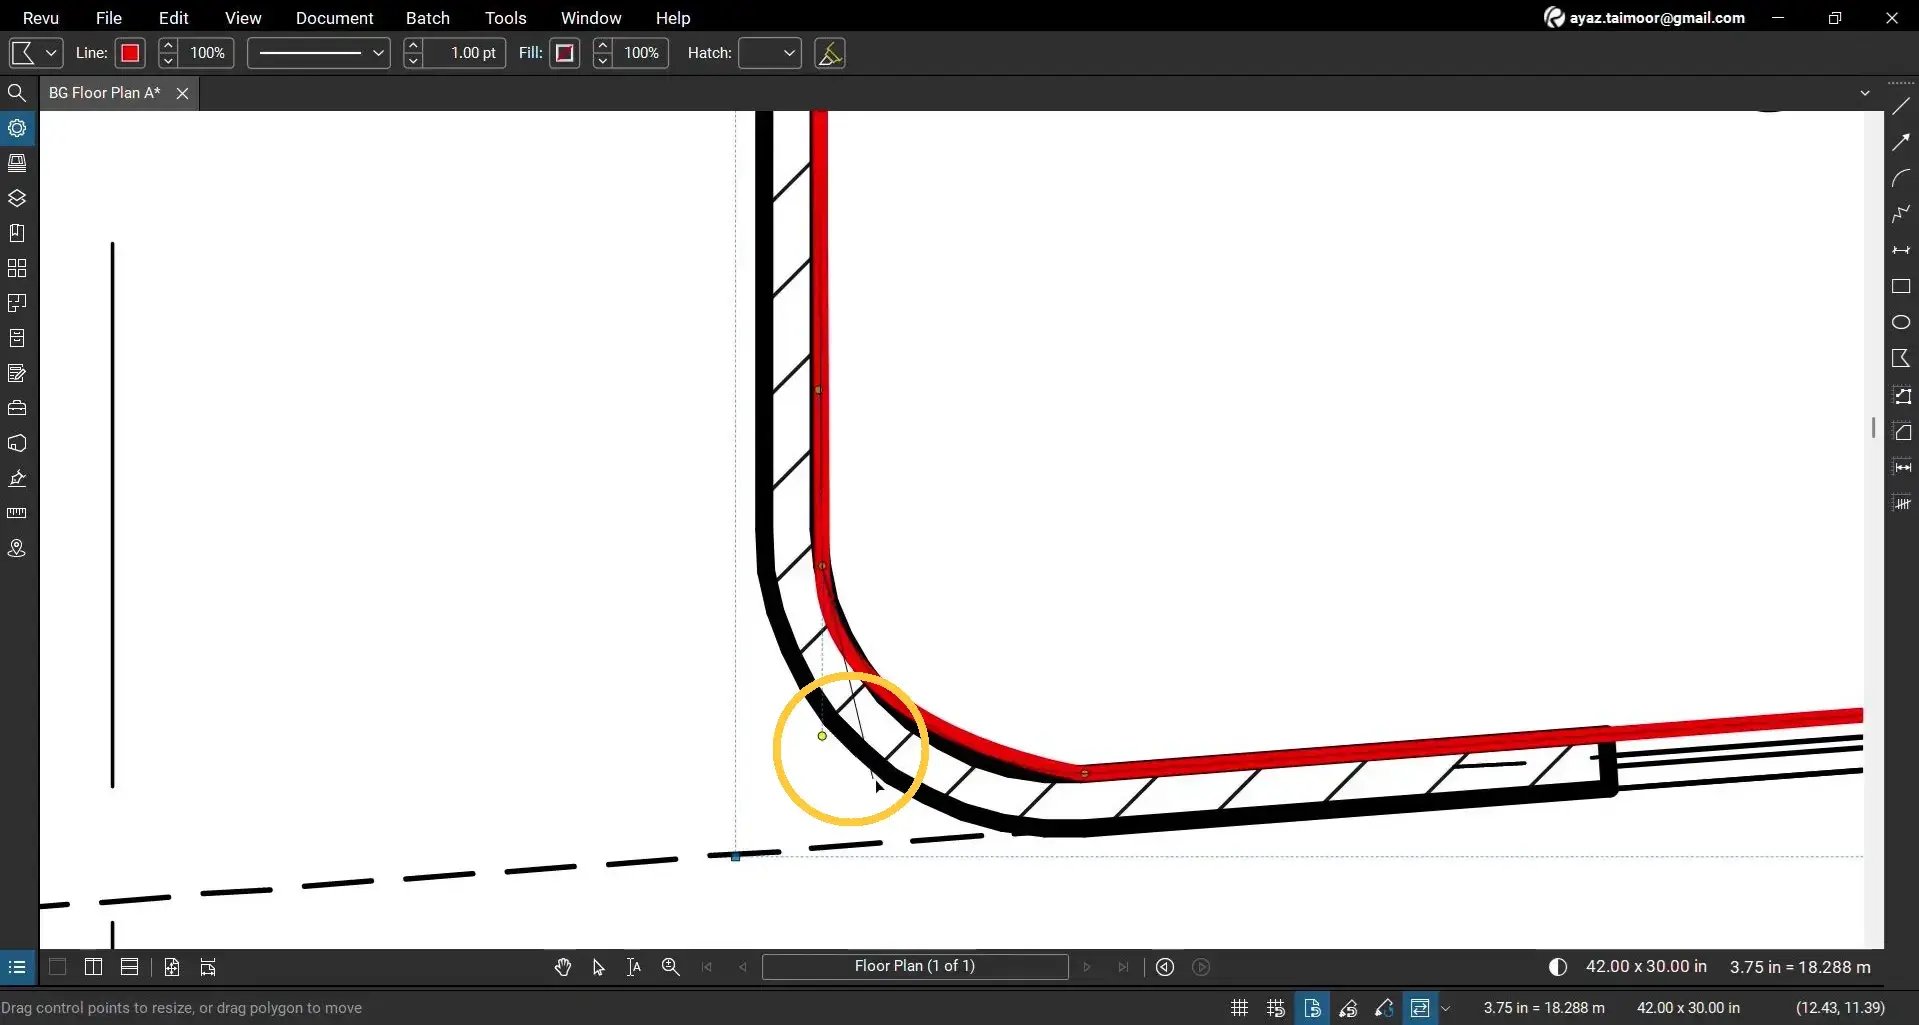1919x1025 pixels.
Task: Select the Rectangle tool in the right toolbar
Action: pos(1903,287)
